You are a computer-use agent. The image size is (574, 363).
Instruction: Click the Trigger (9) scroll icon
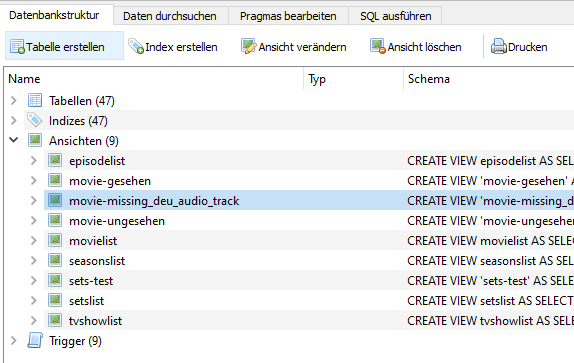[35, 341]
